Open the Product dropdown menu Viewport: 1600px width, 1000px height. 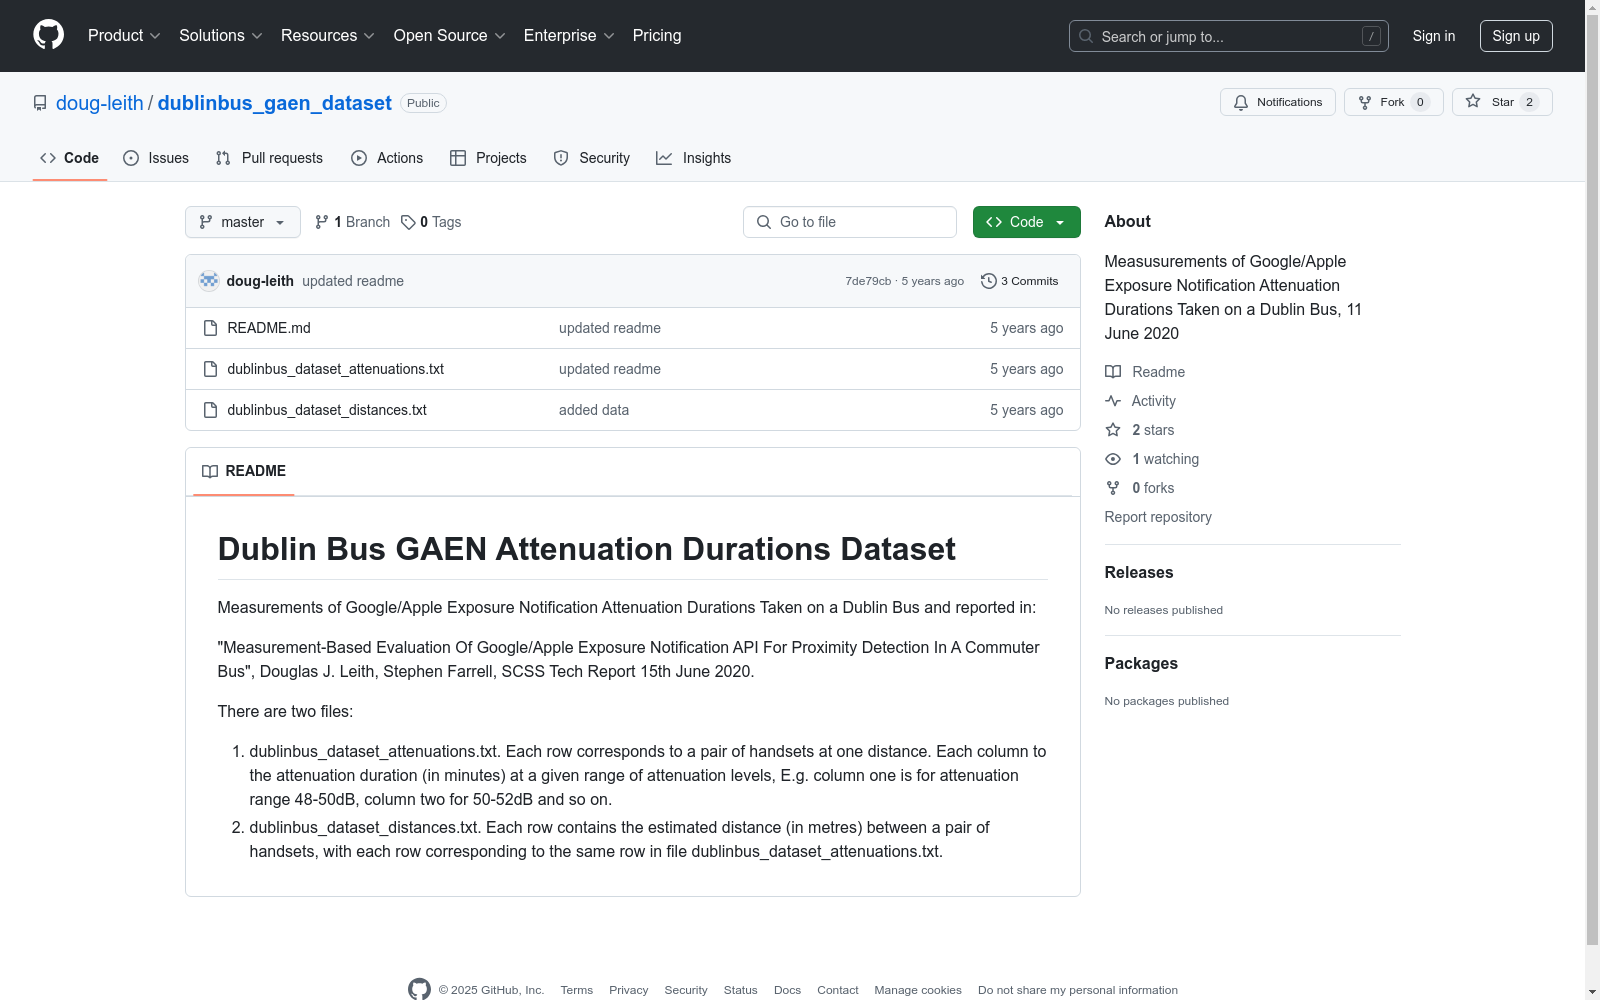(124, 36)
